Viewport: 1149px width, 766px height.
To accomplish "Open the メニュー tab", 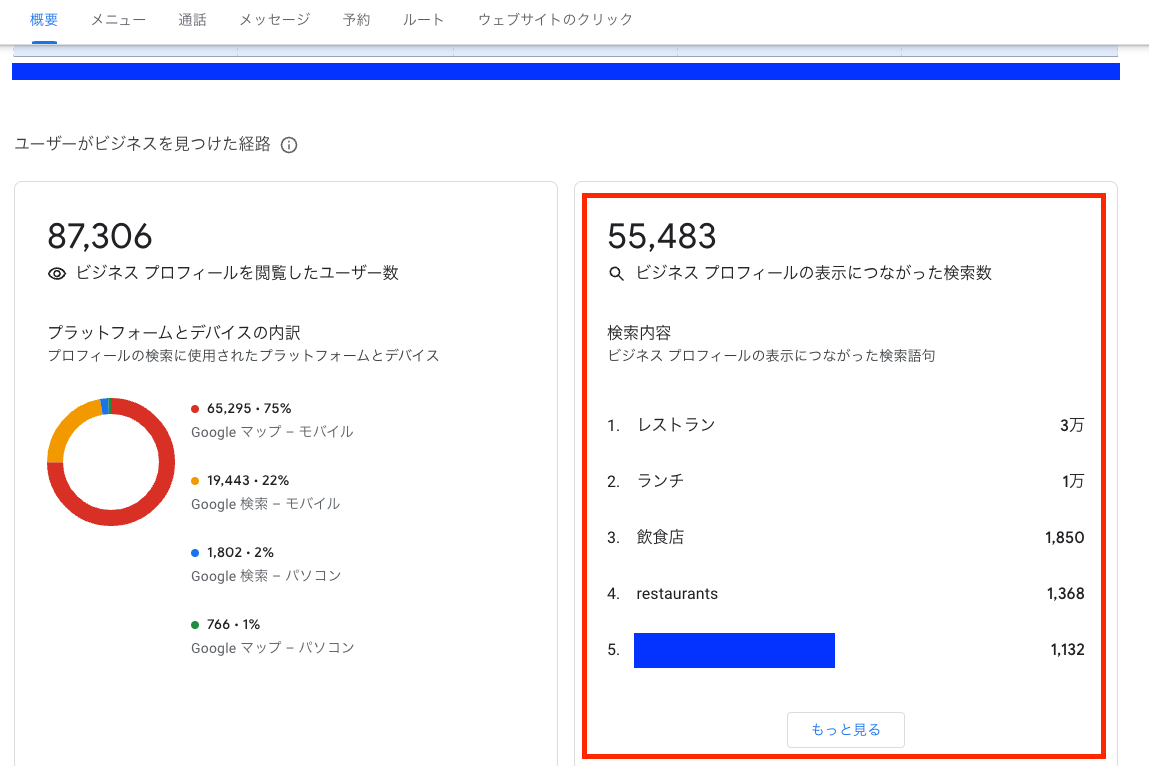I will click(118, 20).
